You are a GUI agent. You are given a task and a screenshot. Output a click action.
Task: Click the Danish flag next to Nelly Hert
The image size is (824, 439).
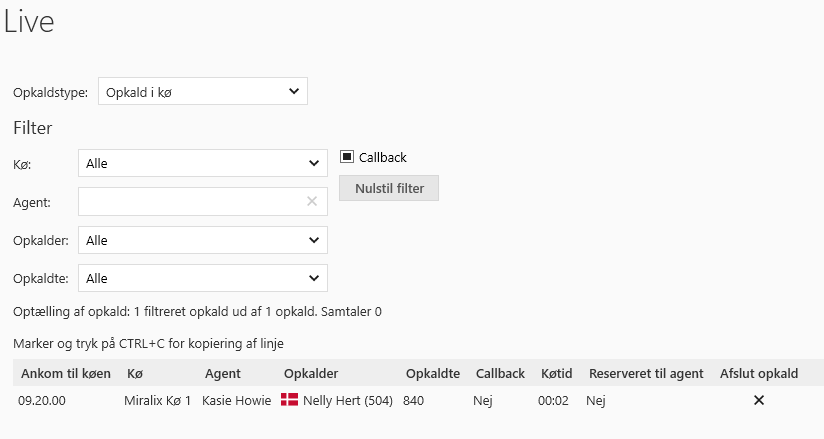pyautogui.click(x=291, y=400)
